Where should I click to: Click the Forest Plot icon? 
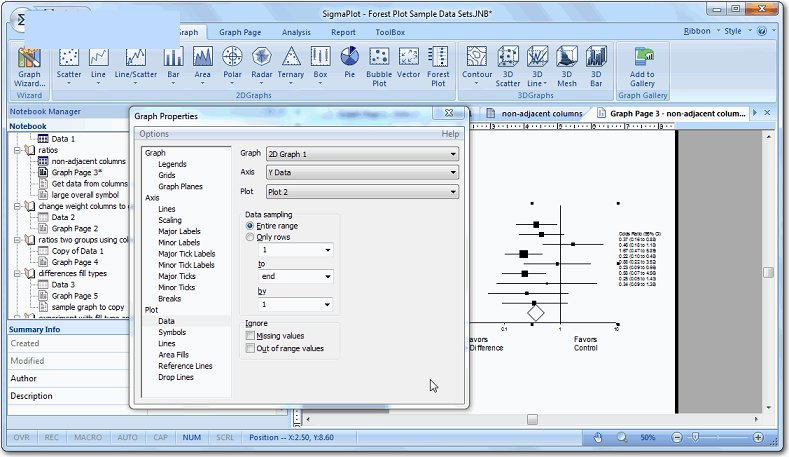[x=438, y=63]
